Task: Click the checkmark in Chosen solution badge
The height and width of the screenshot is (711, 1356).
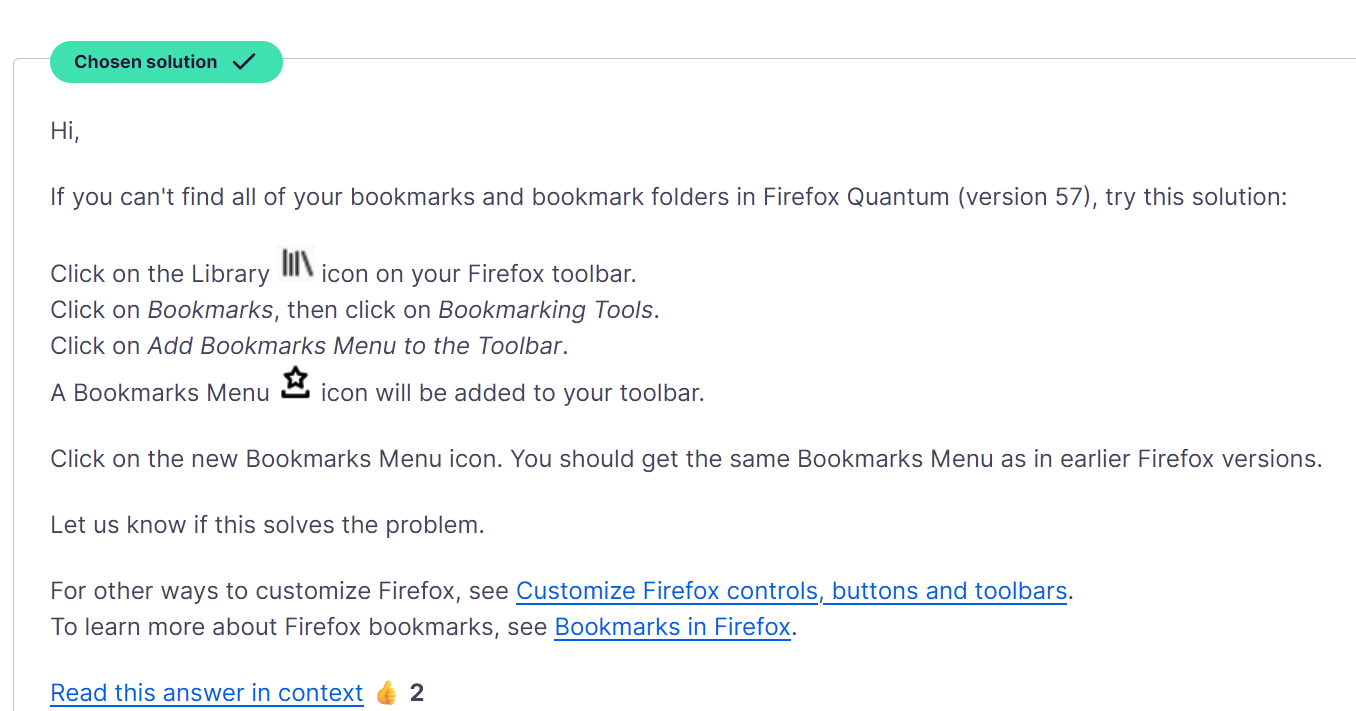Action: 244,62
